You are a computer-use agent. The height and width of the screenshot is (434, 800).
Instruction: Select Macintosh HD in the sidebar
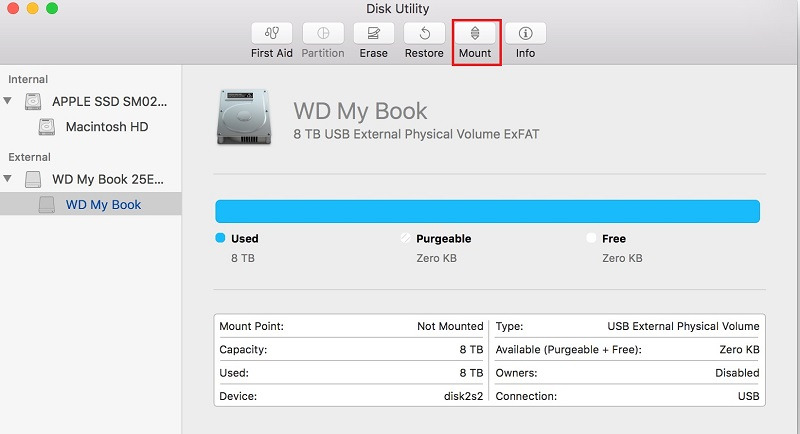coord(107,126)
